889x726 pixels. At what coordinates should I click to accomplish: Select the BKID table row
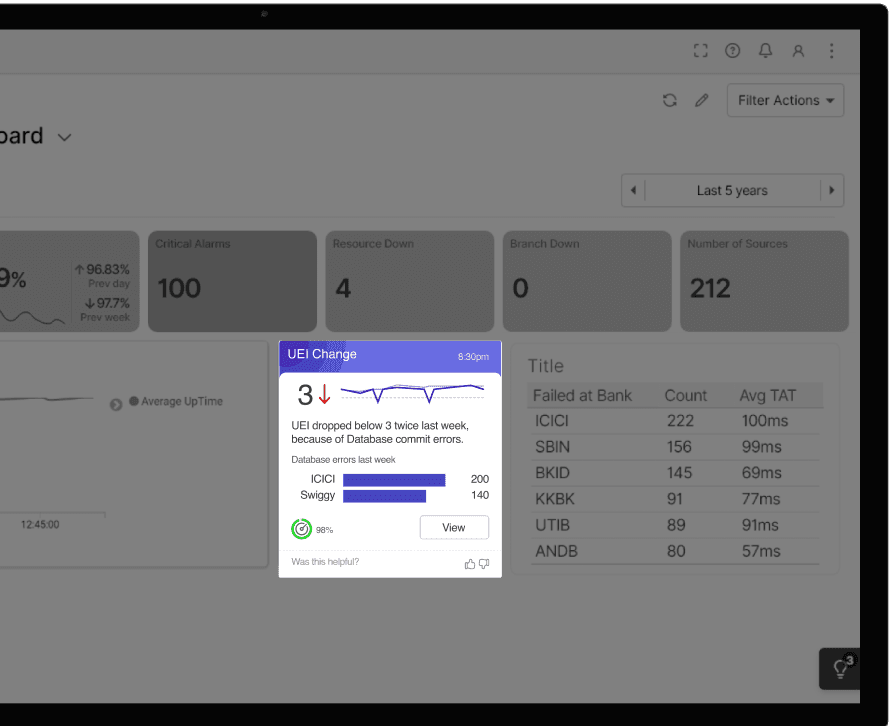point(675,473)
